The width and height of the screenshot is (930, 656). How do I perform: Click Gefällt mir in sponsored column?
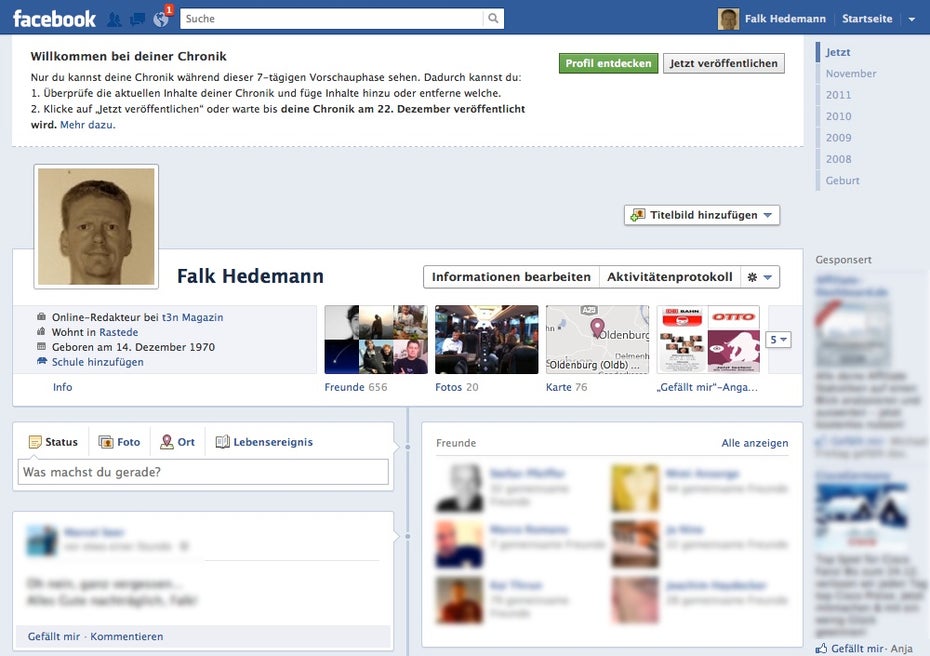pos(857,648)
